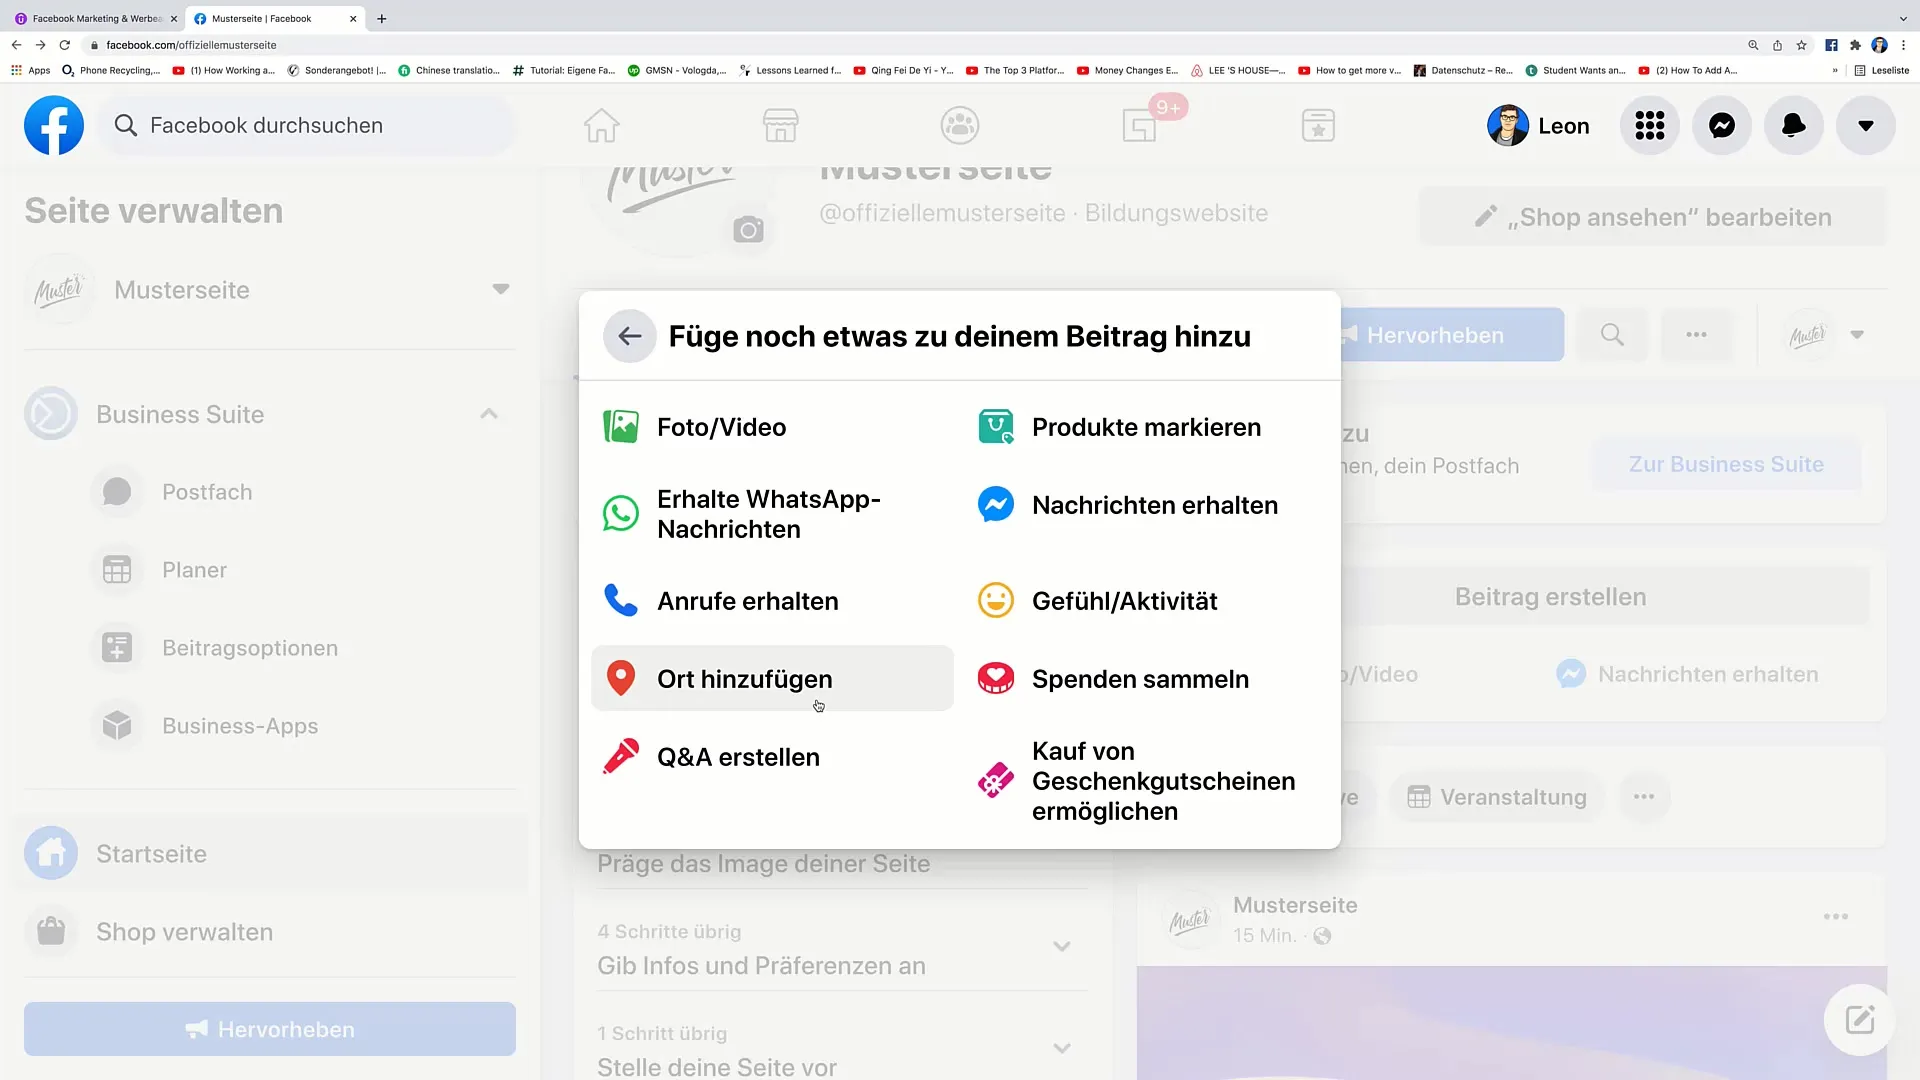Open Messenger from the top bar
Image resolution: width=1920 pixels, height=1080 pixels.
tap(1722, 125)
